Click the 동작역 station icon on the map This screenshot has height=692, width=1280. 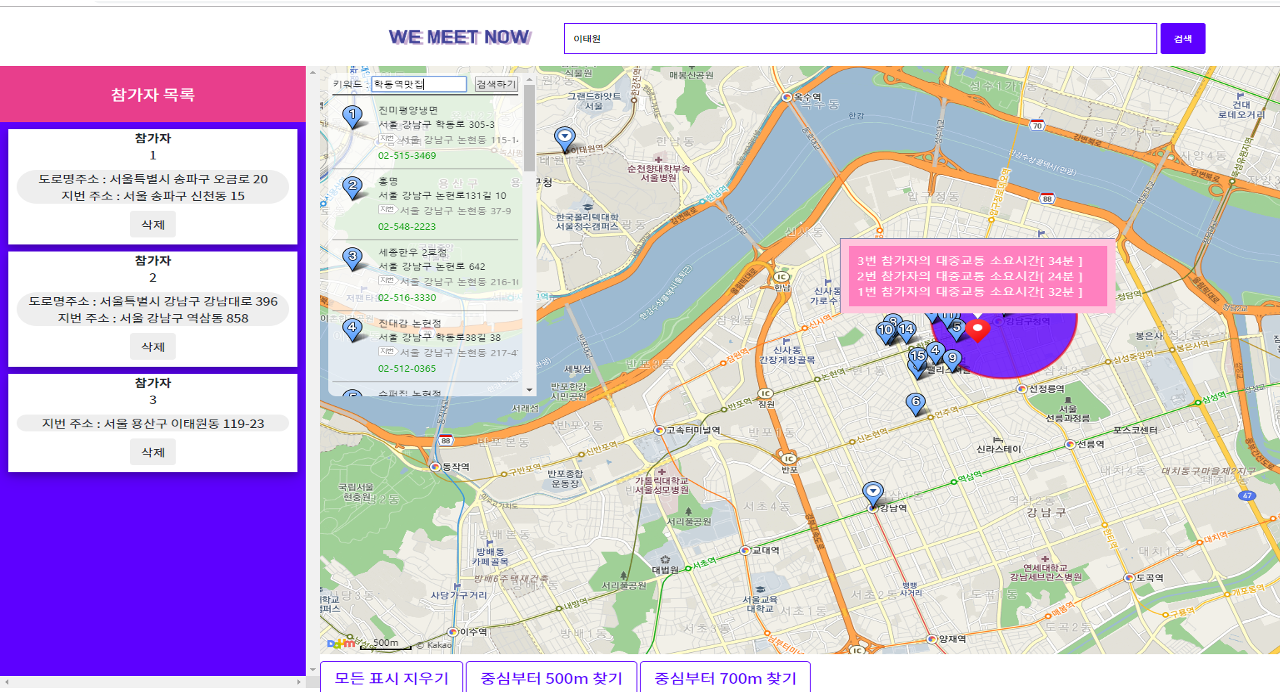tap(435, 467)
